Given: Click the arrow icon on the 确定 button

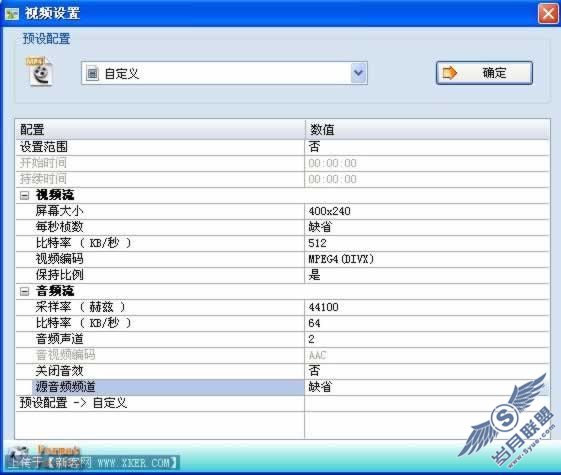Looking at the screenshot, I should [x=450, y=73].
